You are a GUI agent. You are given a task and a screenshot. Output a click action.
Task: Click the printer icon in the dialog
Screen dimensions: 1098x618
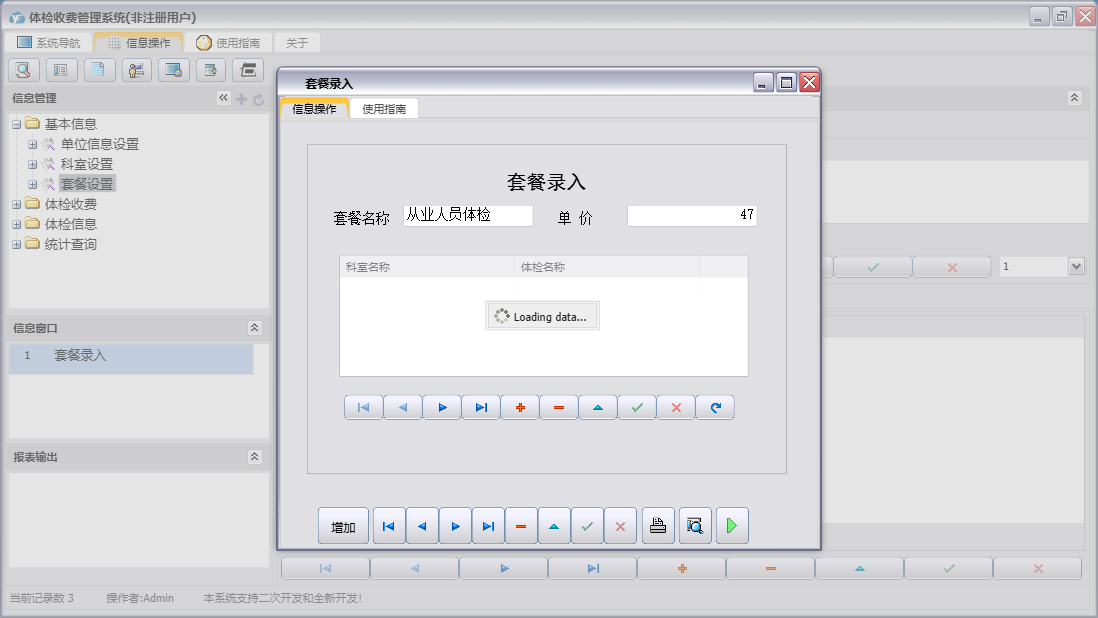coord(658,525)
